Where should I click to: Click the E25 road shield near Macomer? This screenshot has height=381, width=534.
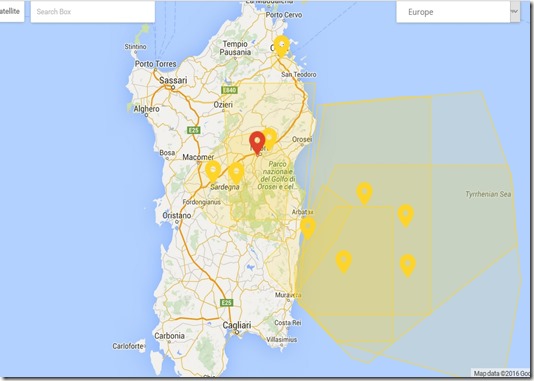click(x=194, y=130)
